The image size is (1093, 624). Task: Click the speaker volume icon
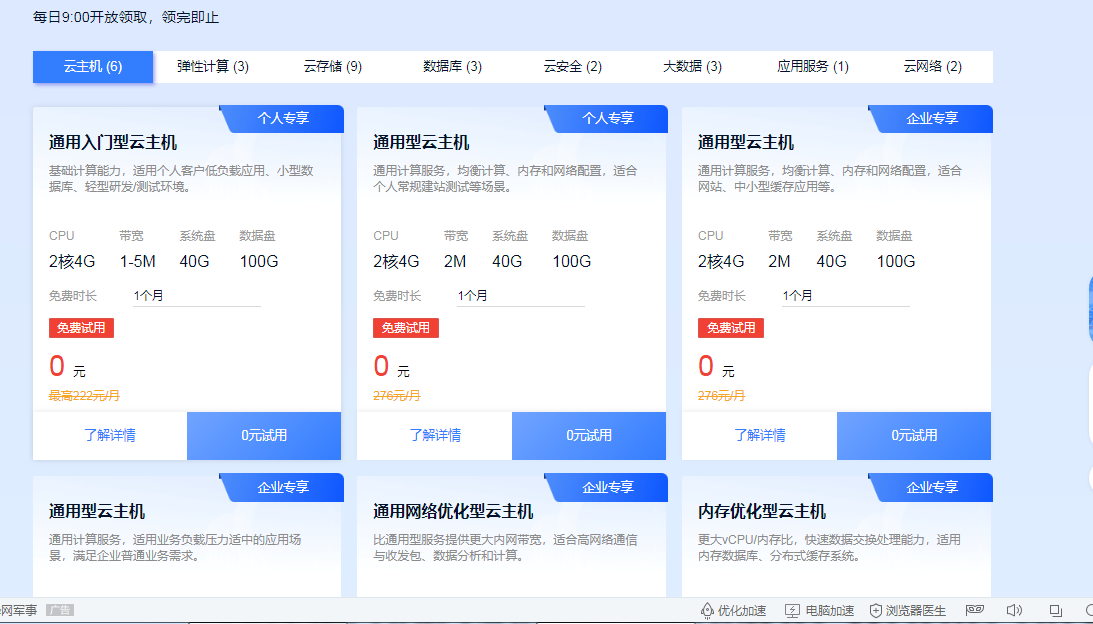[1013, 610]
